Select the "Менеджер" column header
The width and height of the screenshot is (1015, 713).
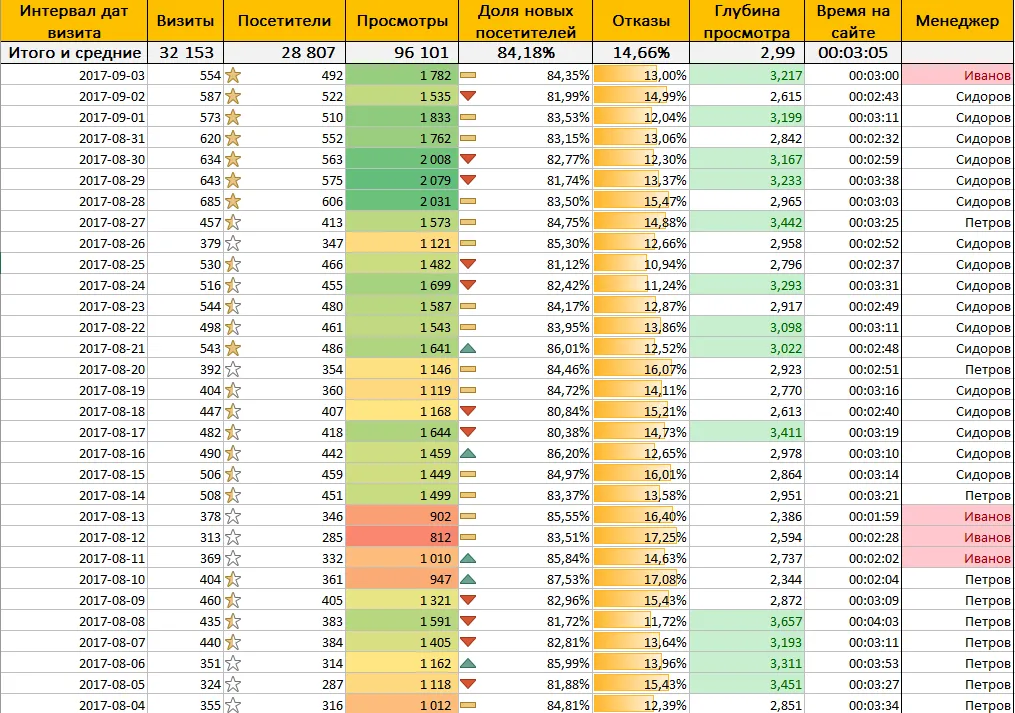pyautogui.click(x=957, y=21)
